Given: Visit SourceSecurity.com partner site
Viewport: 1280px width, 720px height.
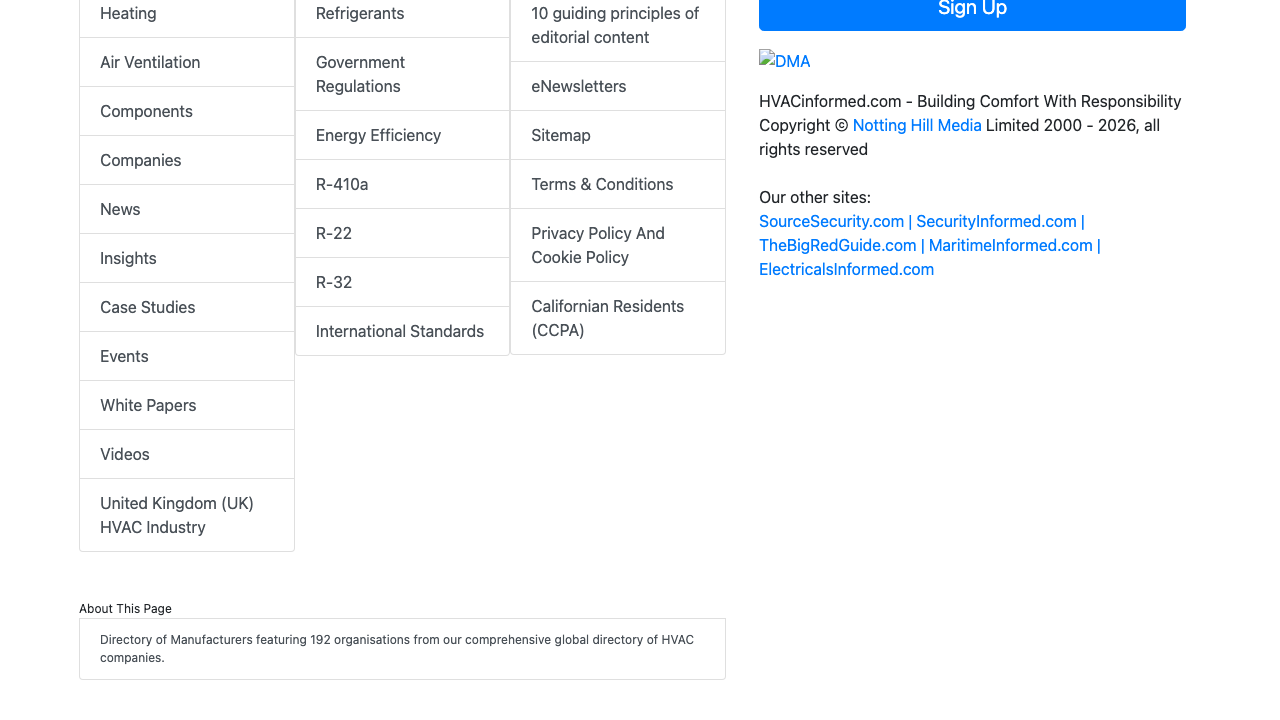Looking at the screenshot, I should pyautogui.click(x=831, y=221).
